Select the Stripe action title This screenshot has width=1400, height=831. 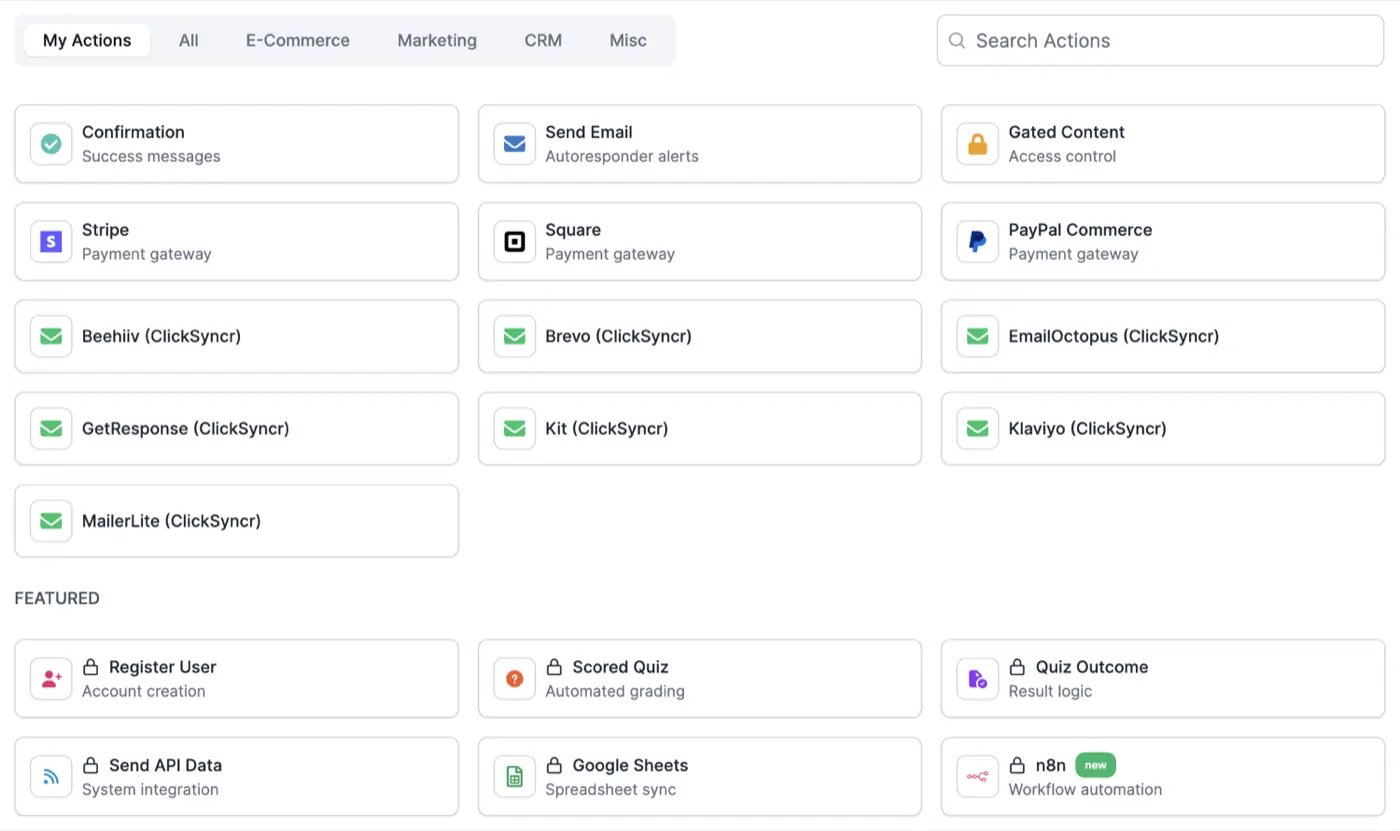click(105, 230)
